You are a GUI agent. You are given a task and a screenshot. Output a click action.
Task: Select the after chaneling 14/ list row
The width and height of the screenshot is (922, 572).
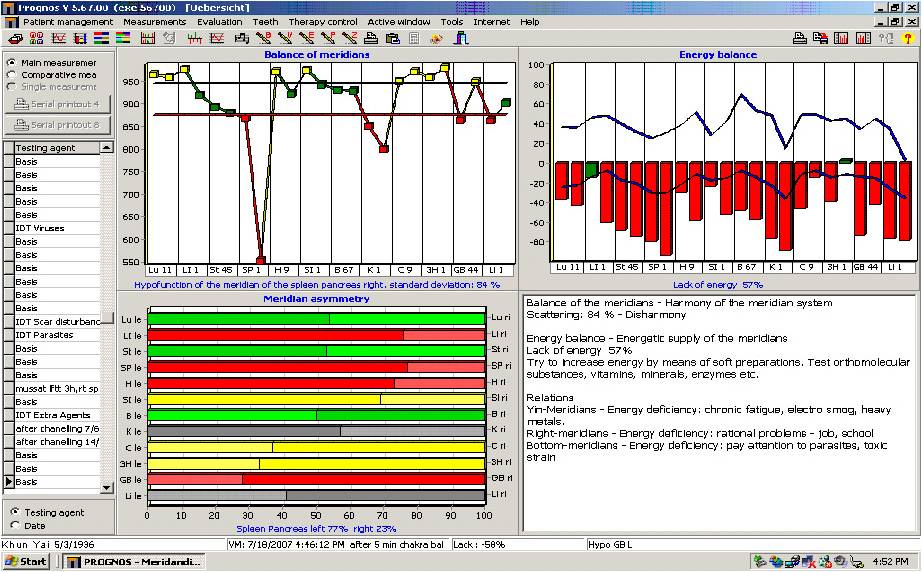[57, 442]
